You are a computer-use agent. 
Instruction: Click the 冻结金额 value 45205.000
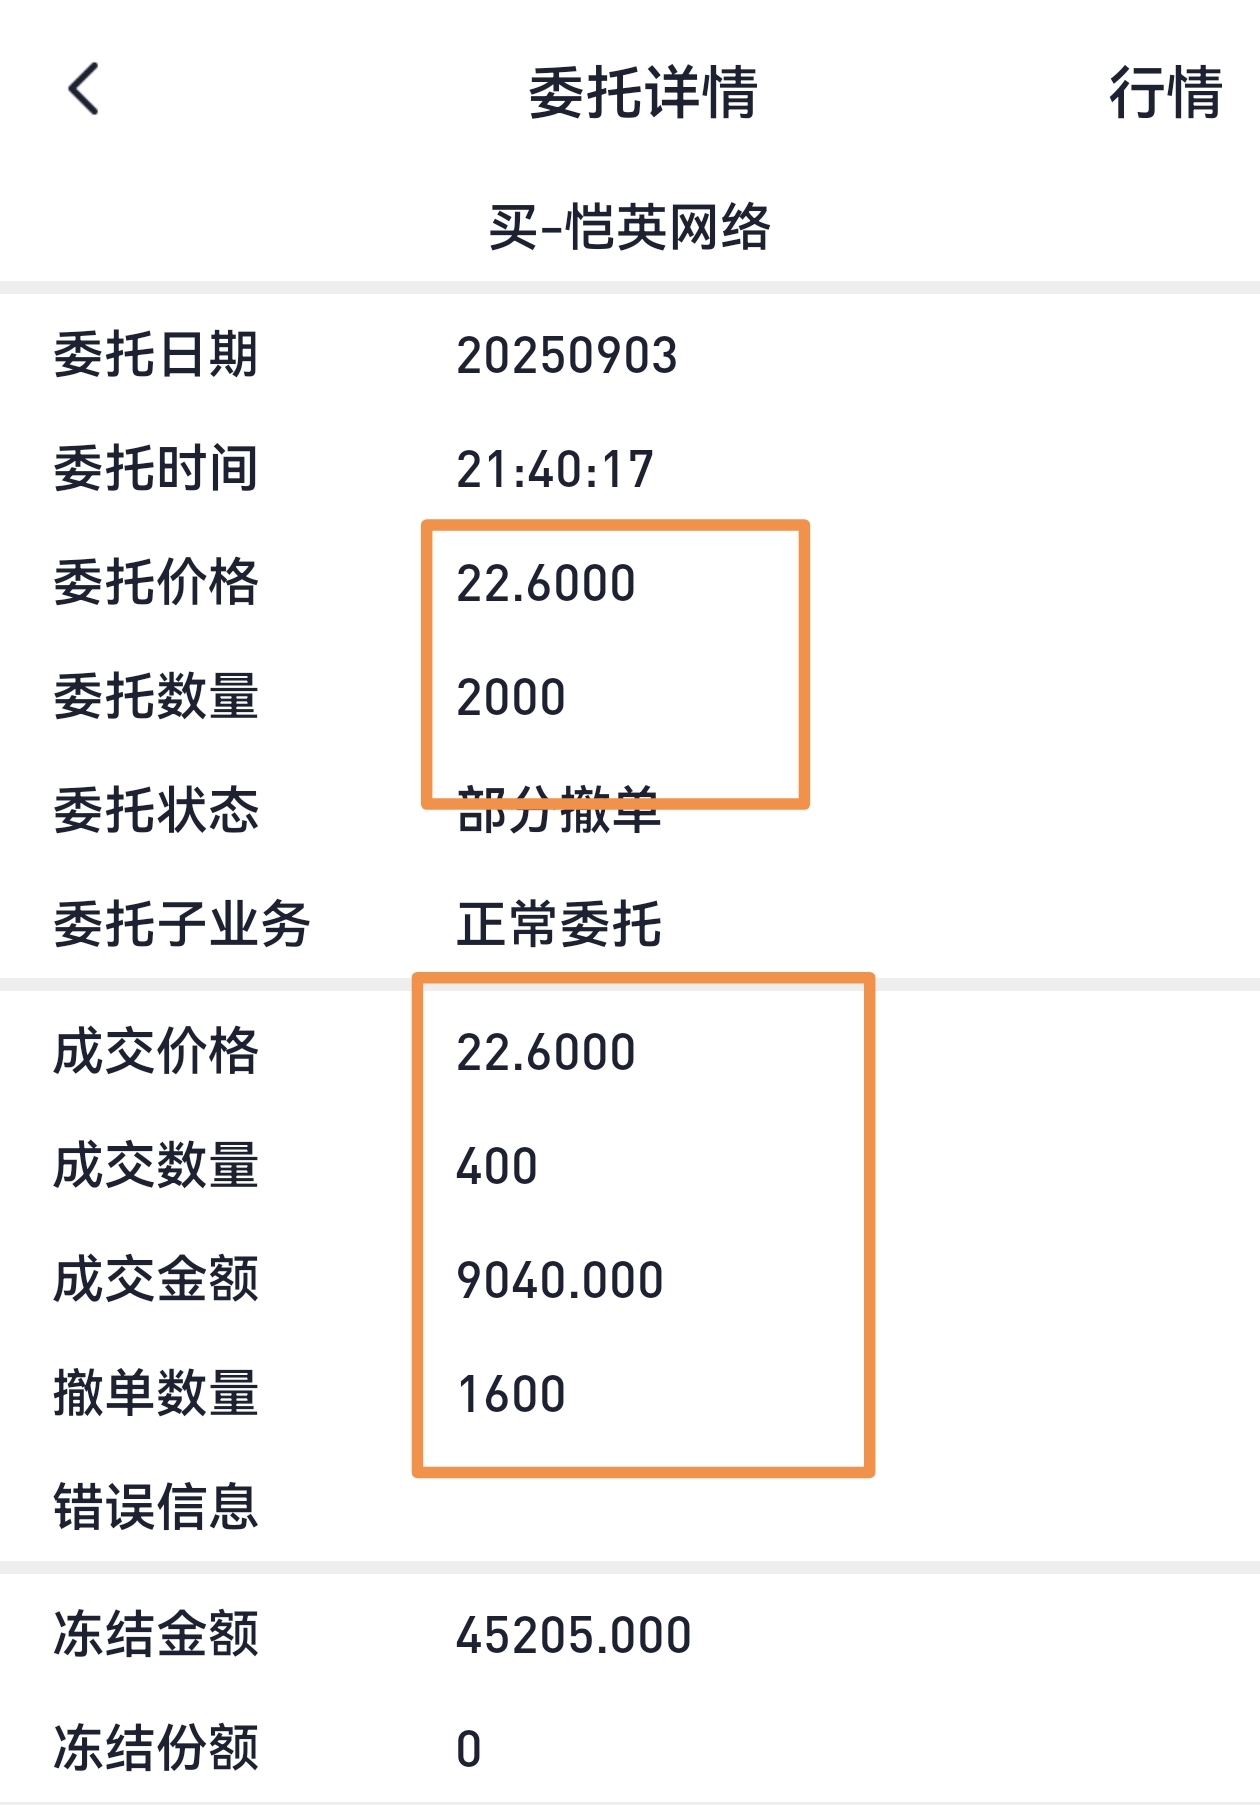(x=574, y=1636)
